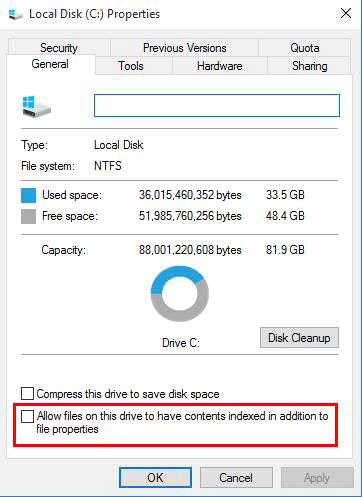This screenshot has height=497, width=362.
Task: Click the Windows drive icon beside name field
Action: tap(36, 107)
